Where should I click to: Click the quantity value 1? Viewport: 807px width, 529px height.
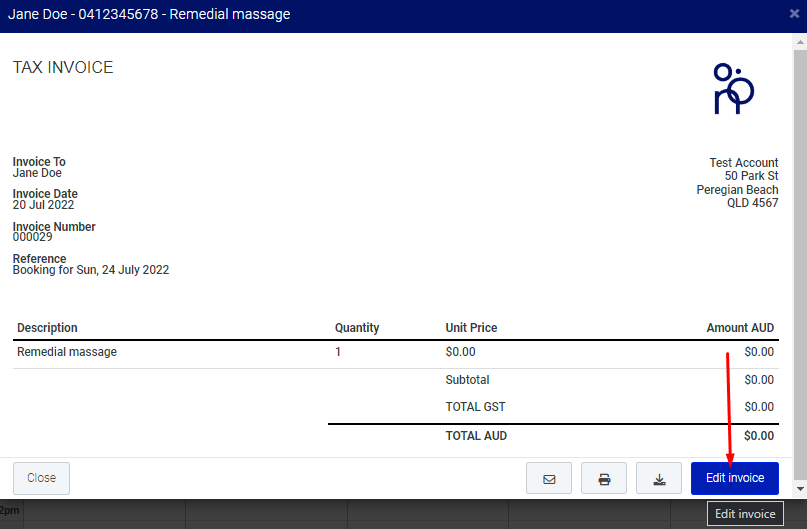[338, 352]
